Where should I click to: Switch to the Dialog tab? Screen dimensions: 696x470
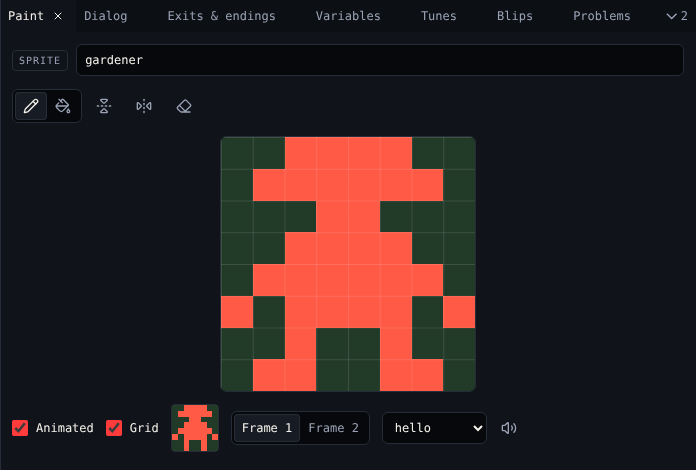(x=106, y=16)
